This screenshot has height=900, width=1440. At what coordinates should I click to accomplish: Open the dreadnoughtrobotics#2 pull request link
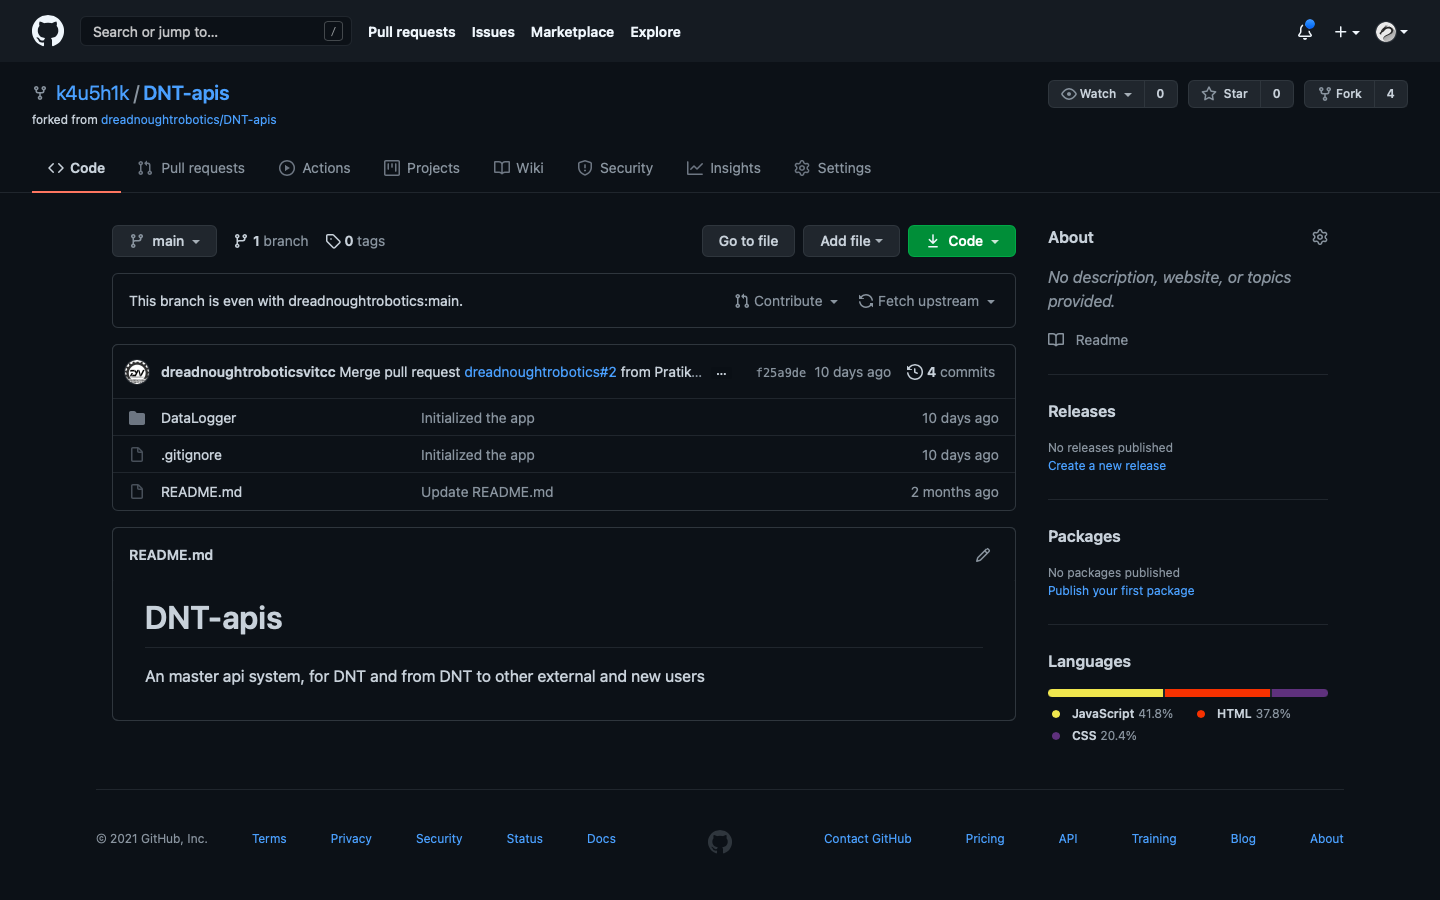click(540, 372)
